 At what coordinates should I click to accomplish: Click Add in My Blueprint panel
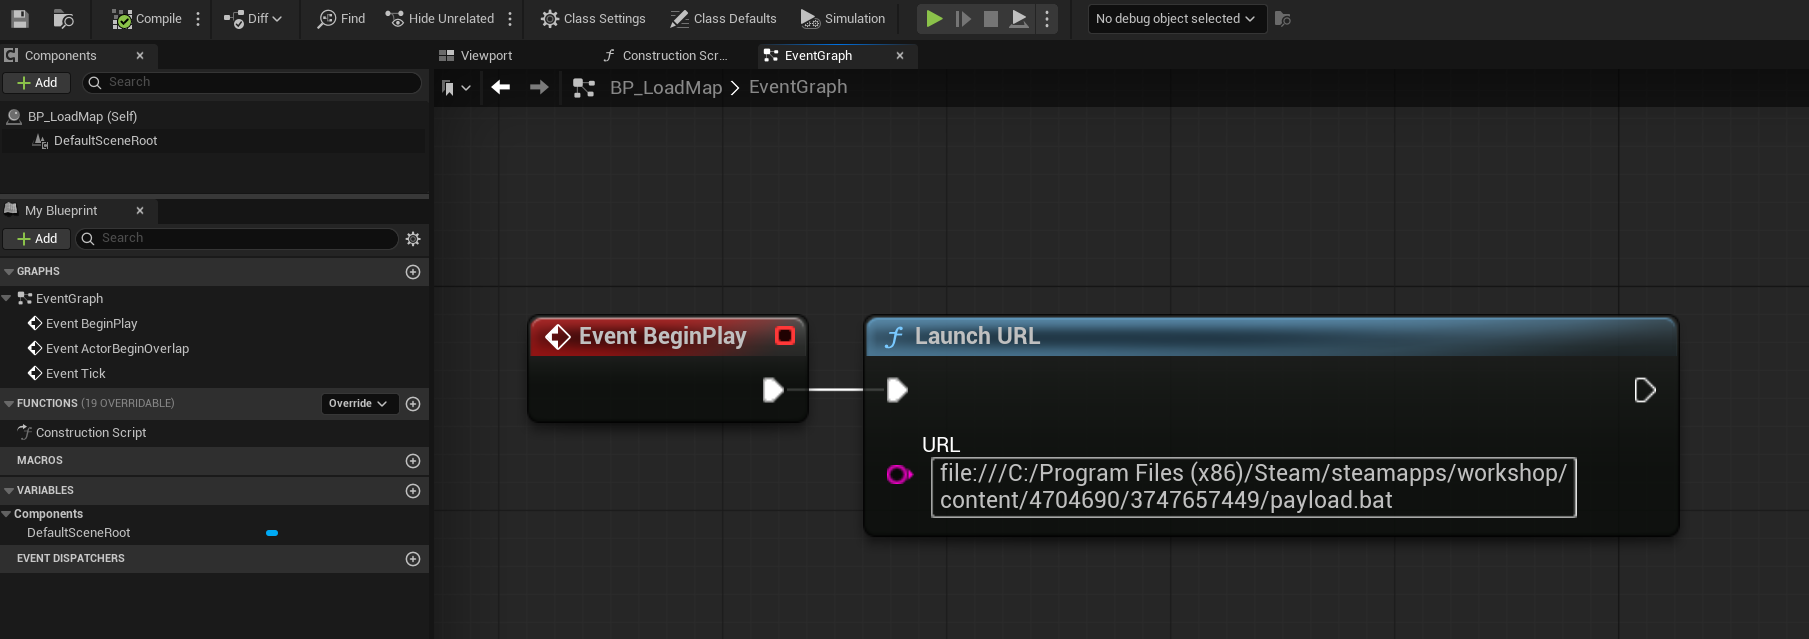point(37,239)
